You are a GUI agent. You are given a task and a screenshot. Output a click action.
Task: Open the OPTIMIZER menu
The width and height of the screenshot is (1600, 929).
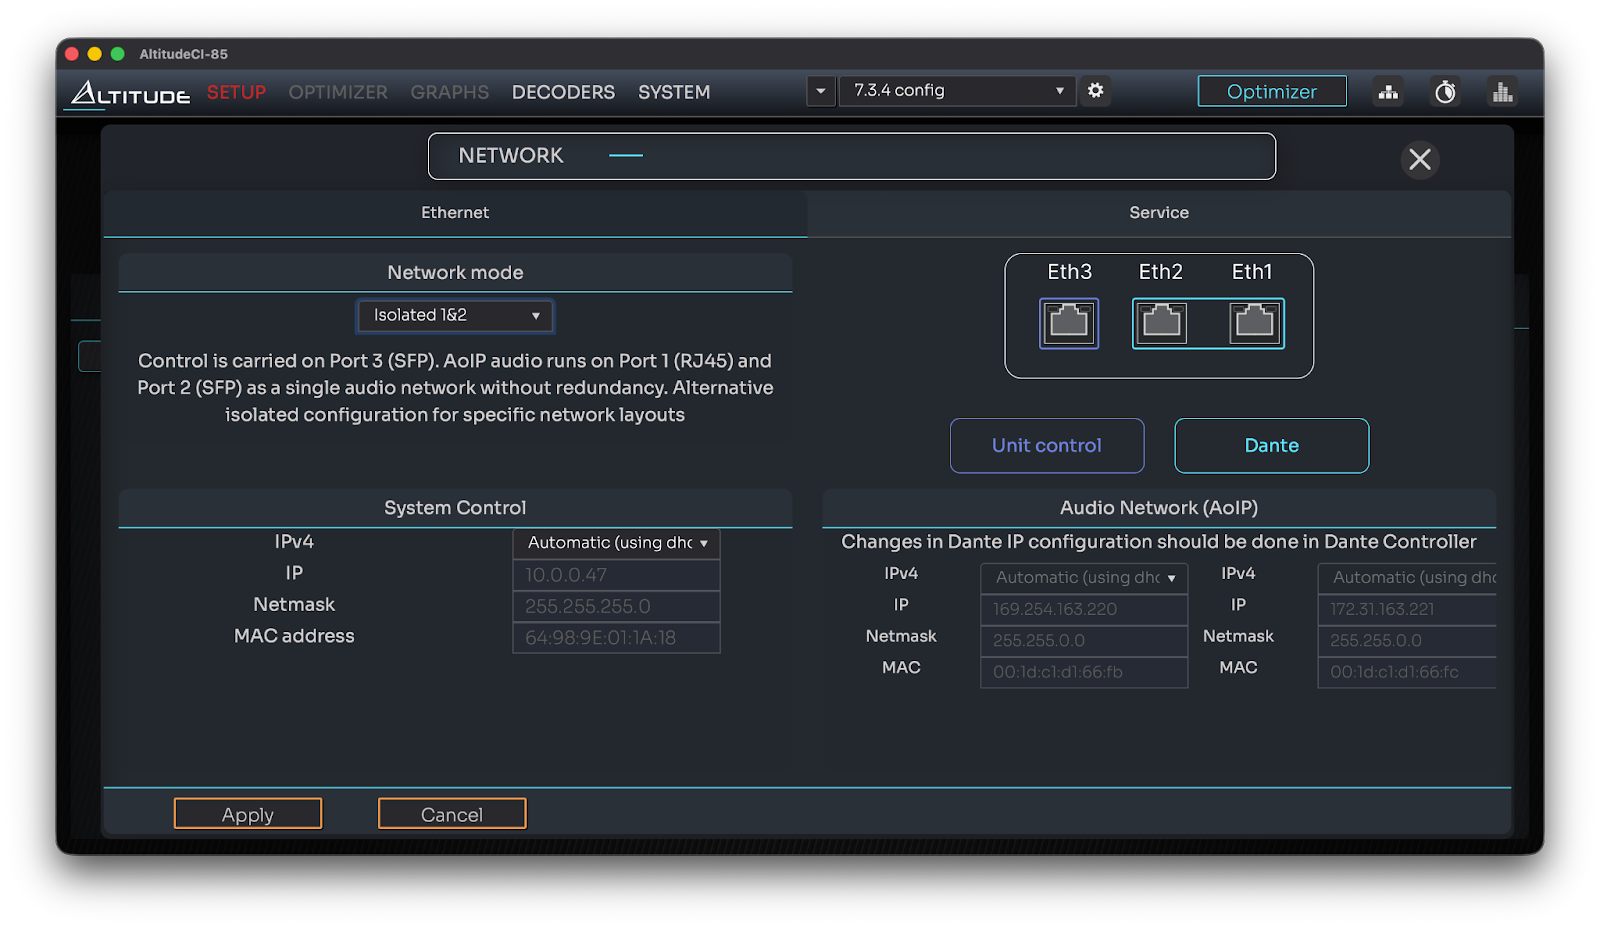(x=338, y=92)
